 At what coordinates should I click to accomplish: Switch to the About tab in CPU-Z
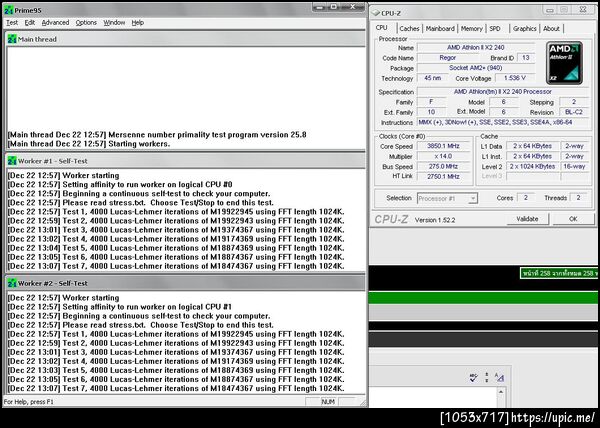[x=551, y=29]
